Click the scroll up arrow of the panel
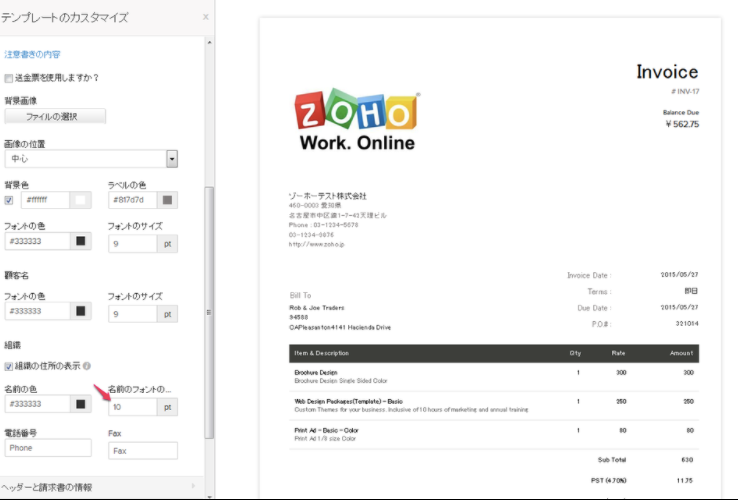 pyautogui.click(x=209, y=42)
